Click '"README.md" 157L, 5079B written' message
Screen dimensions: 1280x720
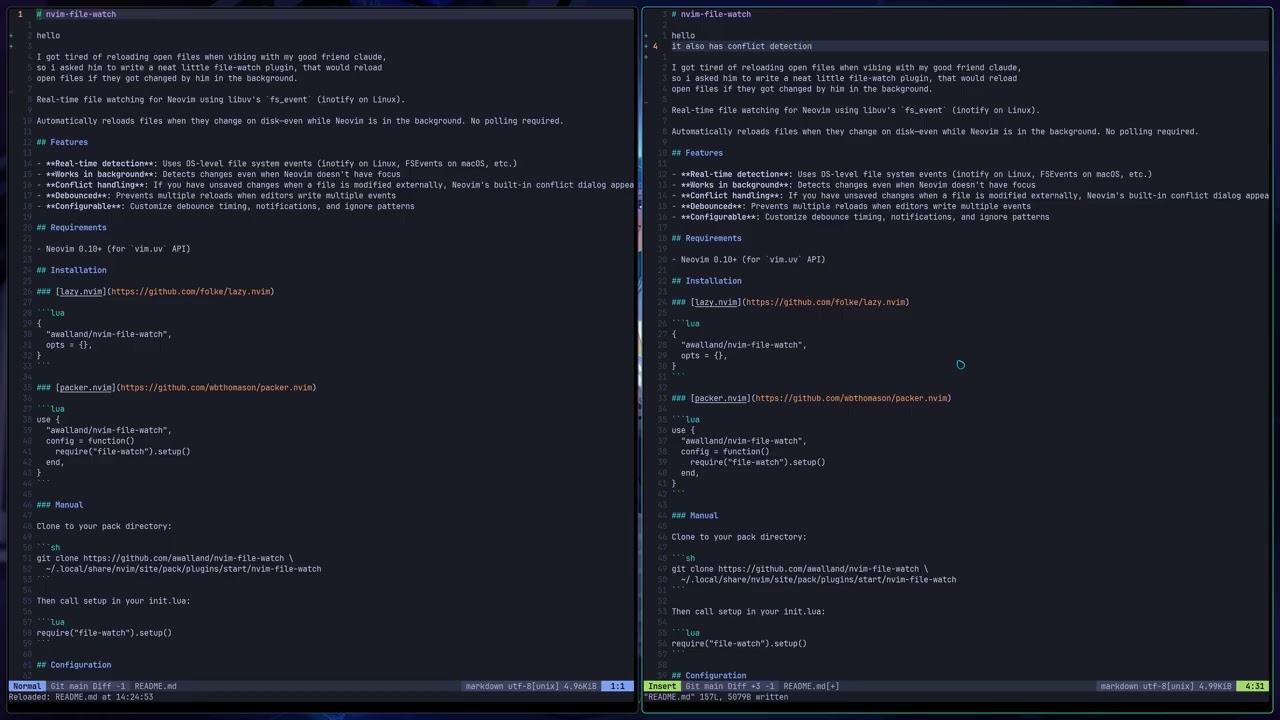[716, 697]
